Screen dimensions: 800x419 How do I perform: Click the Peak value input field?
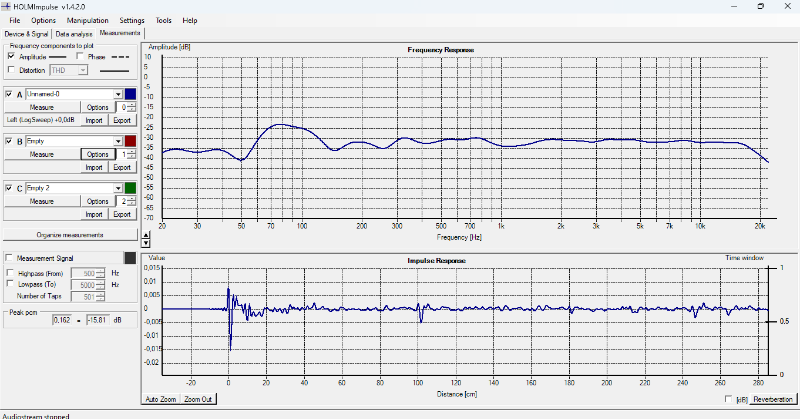tap(63, 320)
